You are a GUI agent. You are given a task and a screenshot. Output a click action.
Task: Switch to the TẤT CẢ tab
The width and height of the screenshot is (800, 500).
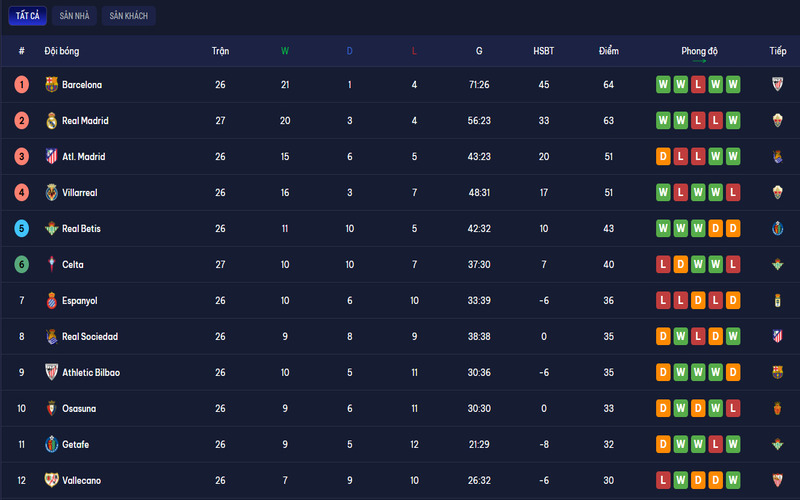(25, 16)
